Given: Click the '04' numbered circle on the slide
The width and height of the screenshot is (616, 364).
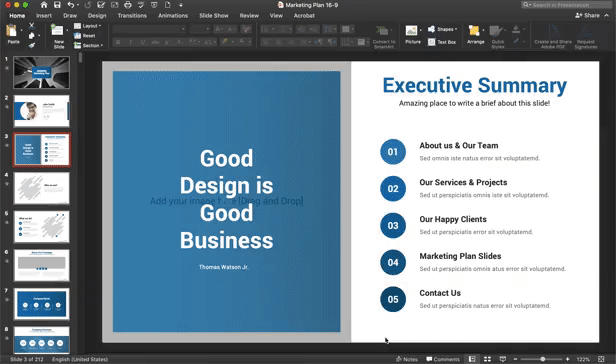Looking at the screenshot, I should [393, 262].
